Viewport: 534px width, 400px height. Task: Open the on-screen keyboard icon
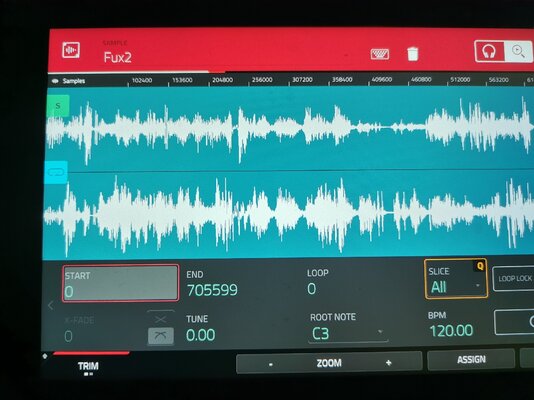click(x=380, y=54)
